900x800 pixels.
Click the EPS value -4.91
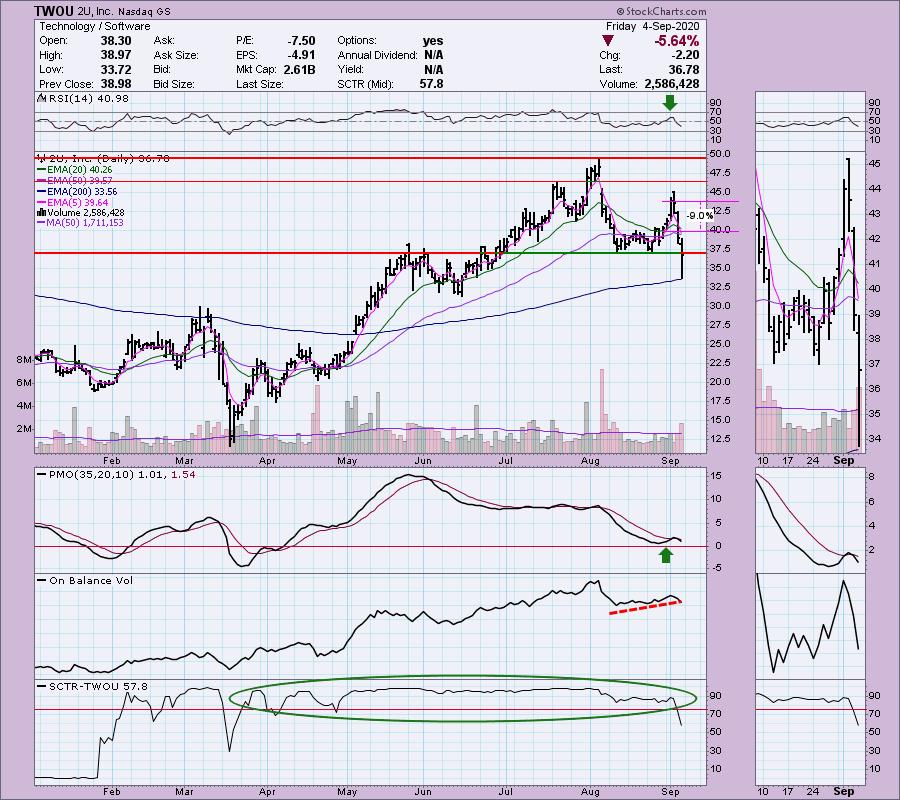tap(302, 55)
